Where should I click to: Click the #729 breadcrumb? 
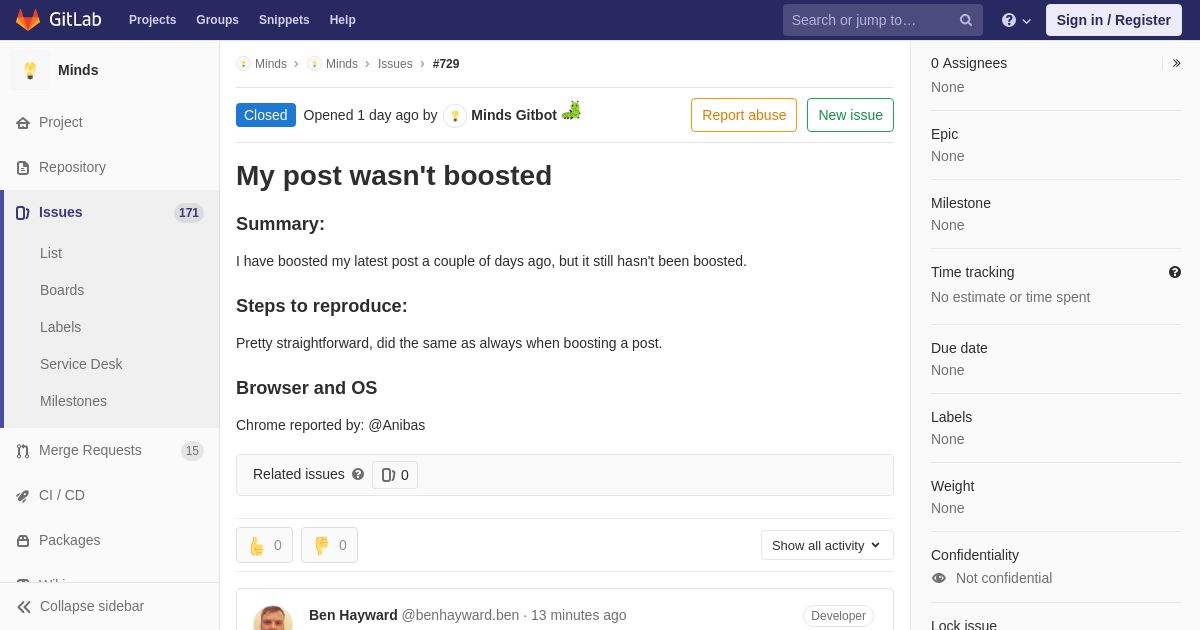pyautogui.click(x=446, y=64)
